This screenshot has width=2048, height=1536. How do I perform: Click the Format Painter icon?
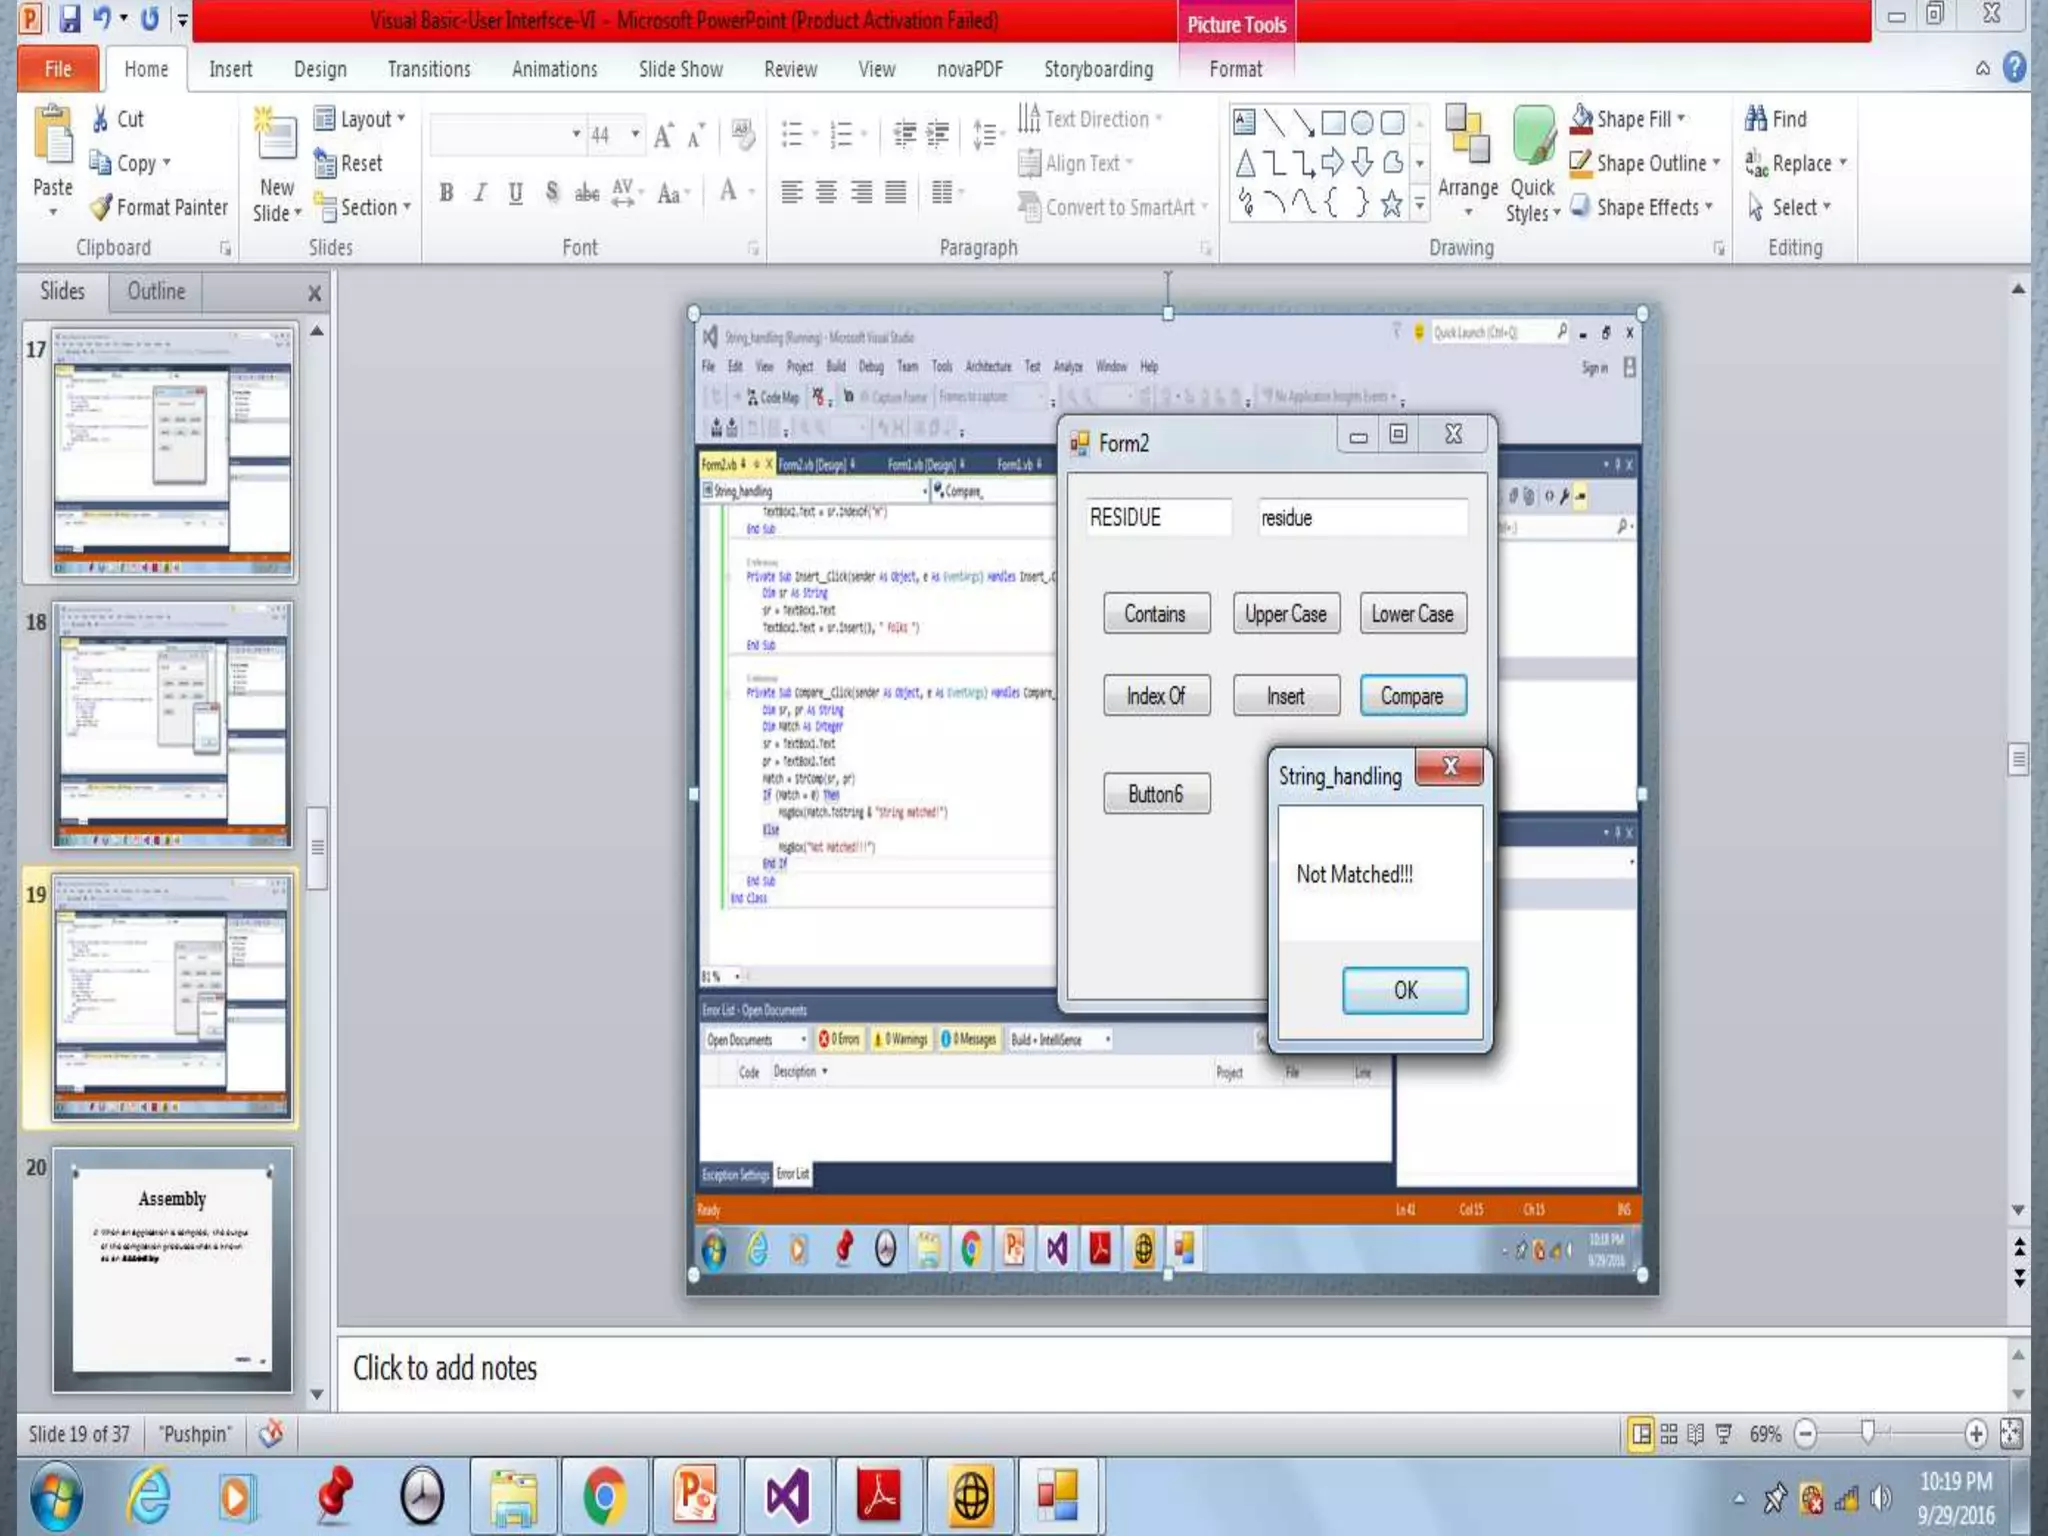[x=101, y=208]
